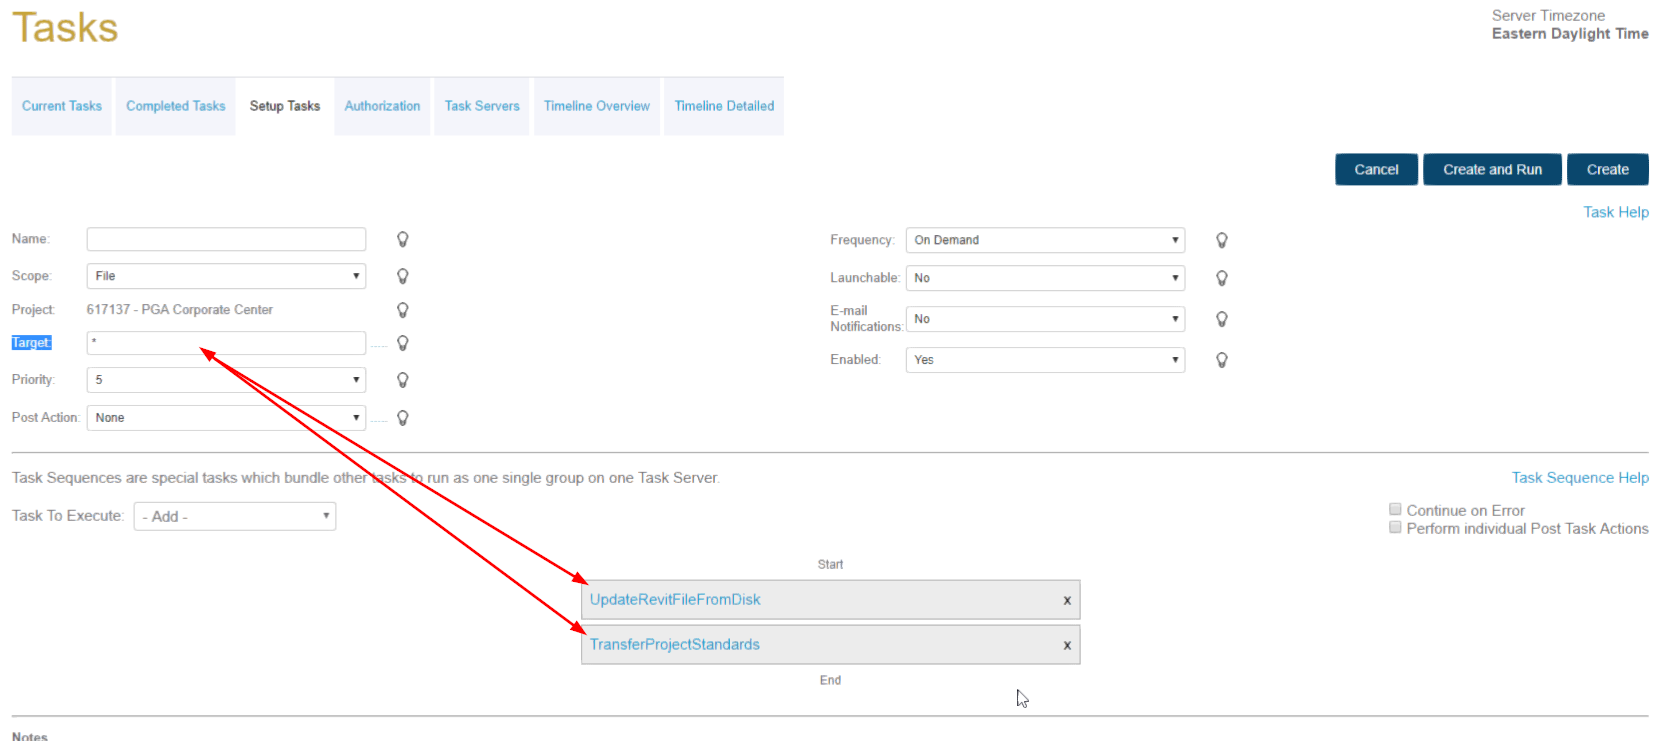Remove TransferProjectStandards with its x button

(x=1067, y=645)
